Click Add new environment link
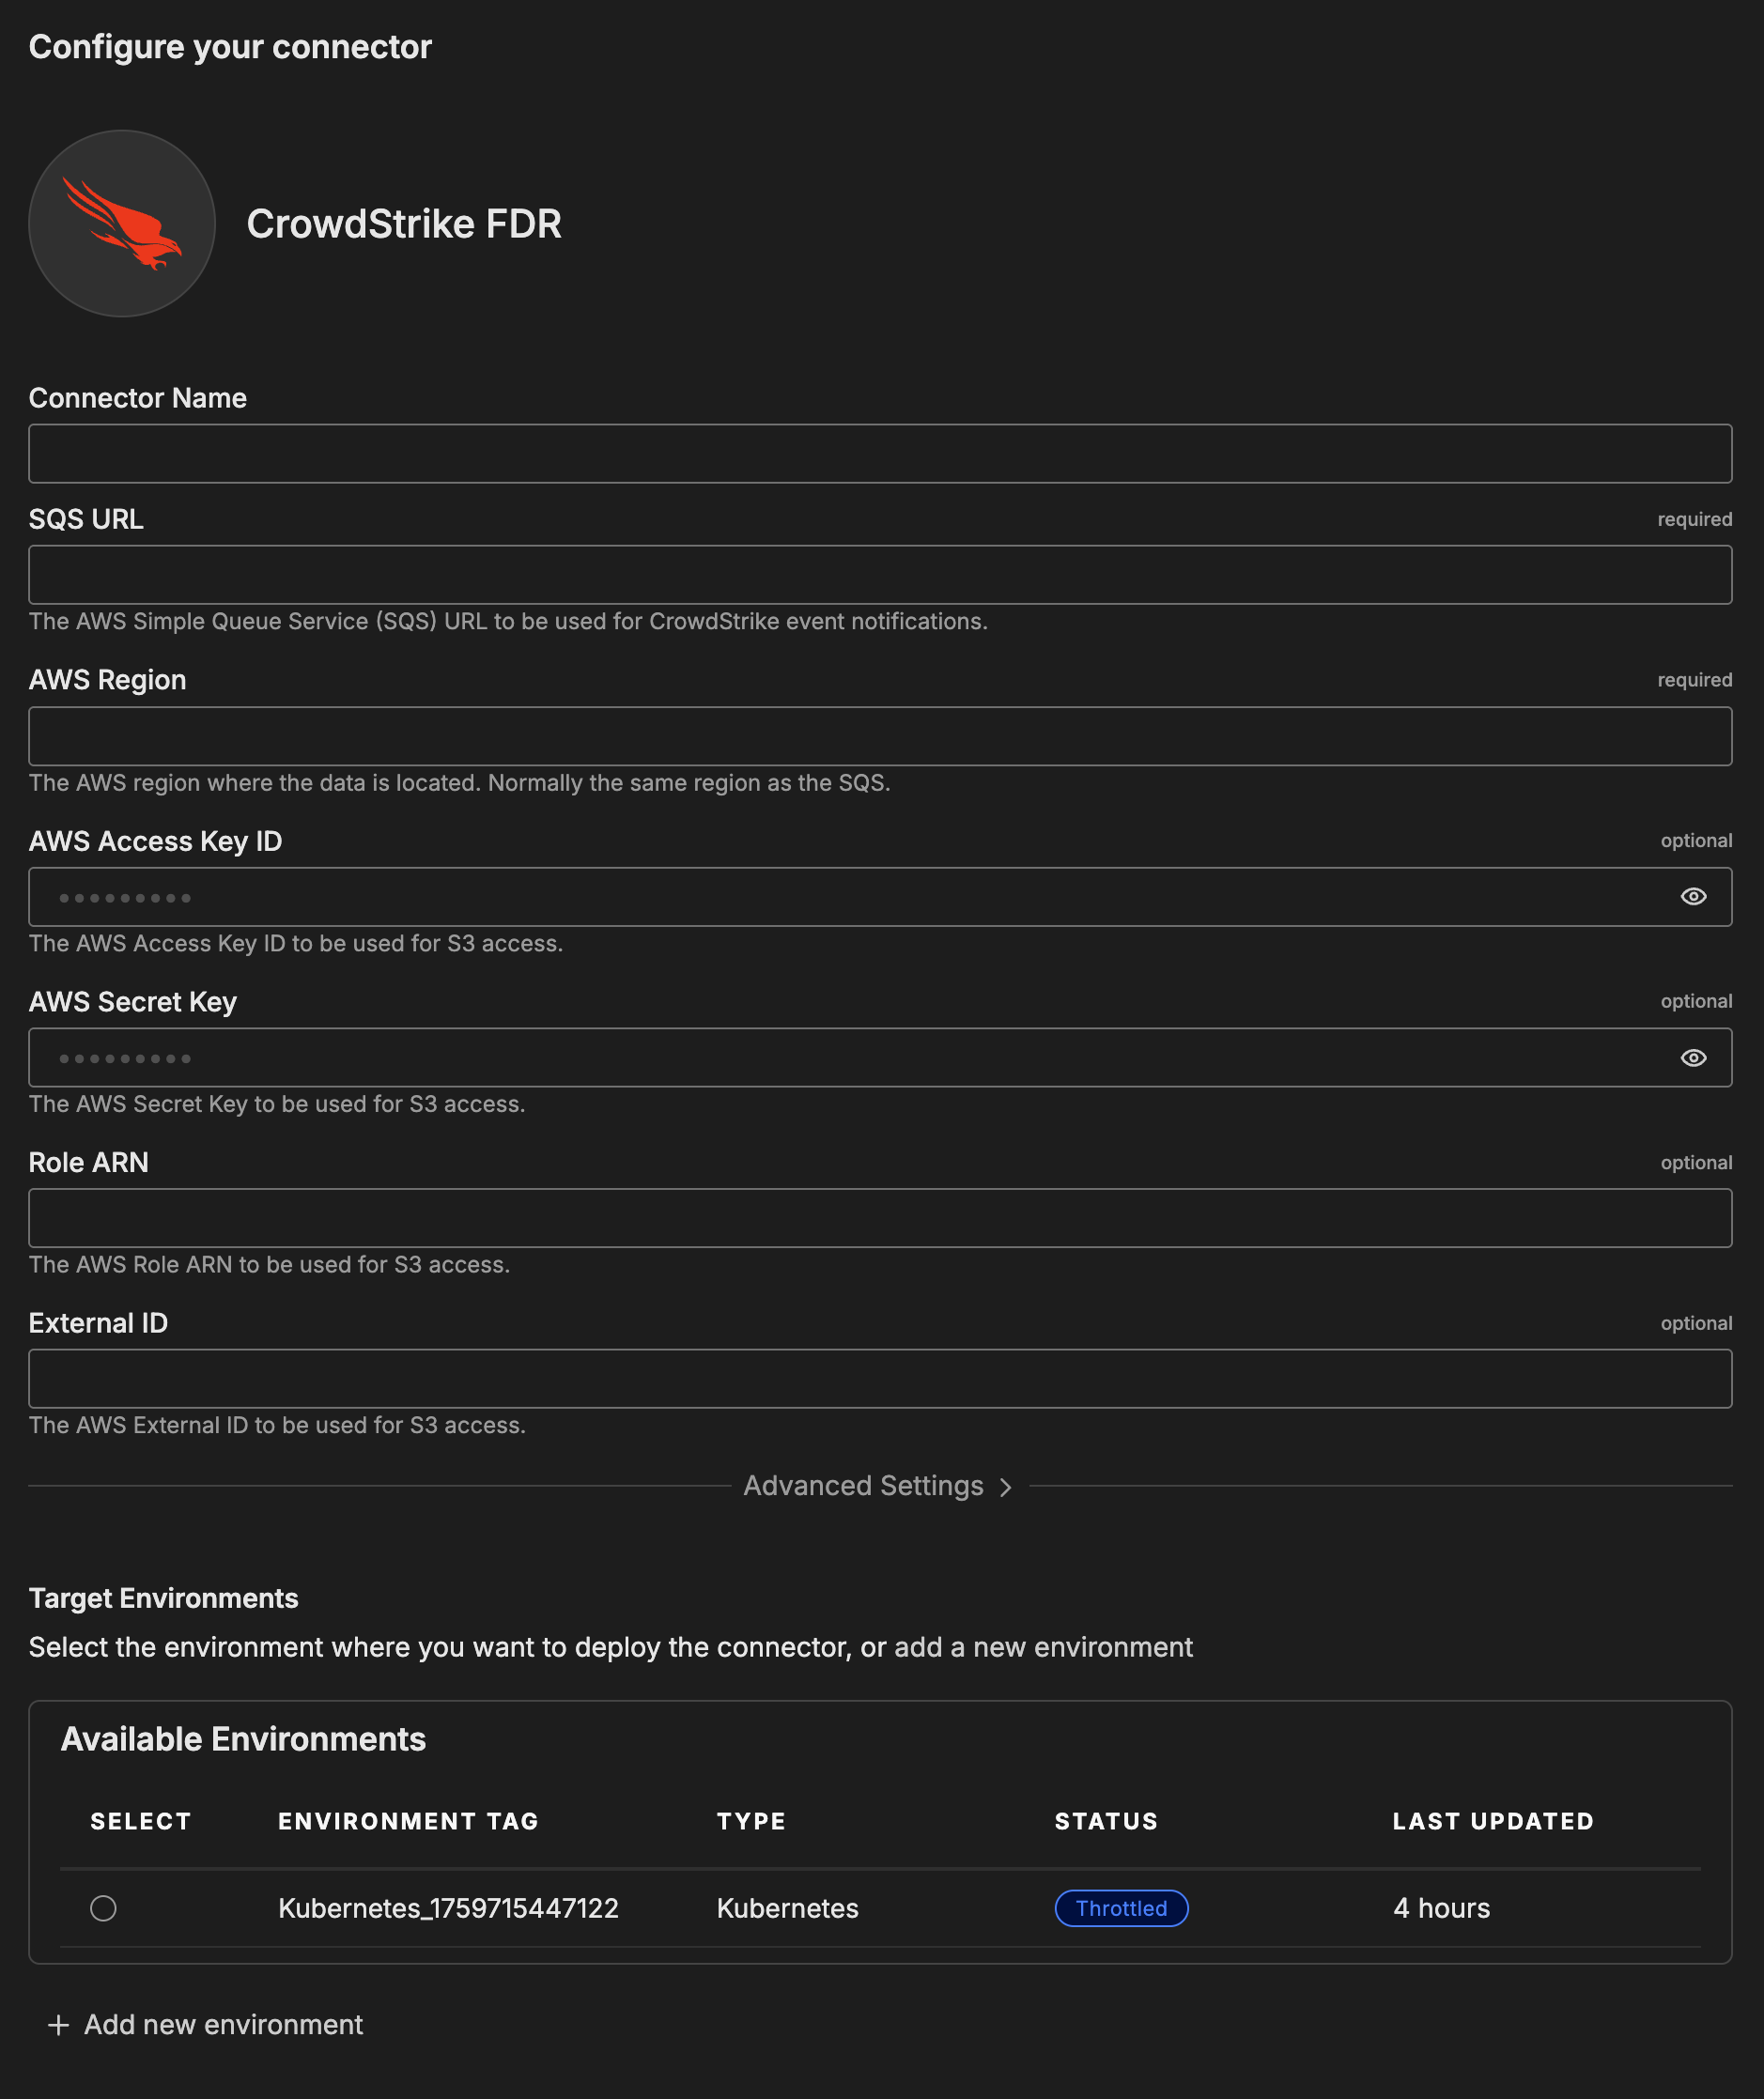1764x2099 pixels. [x=223, y=2024]
